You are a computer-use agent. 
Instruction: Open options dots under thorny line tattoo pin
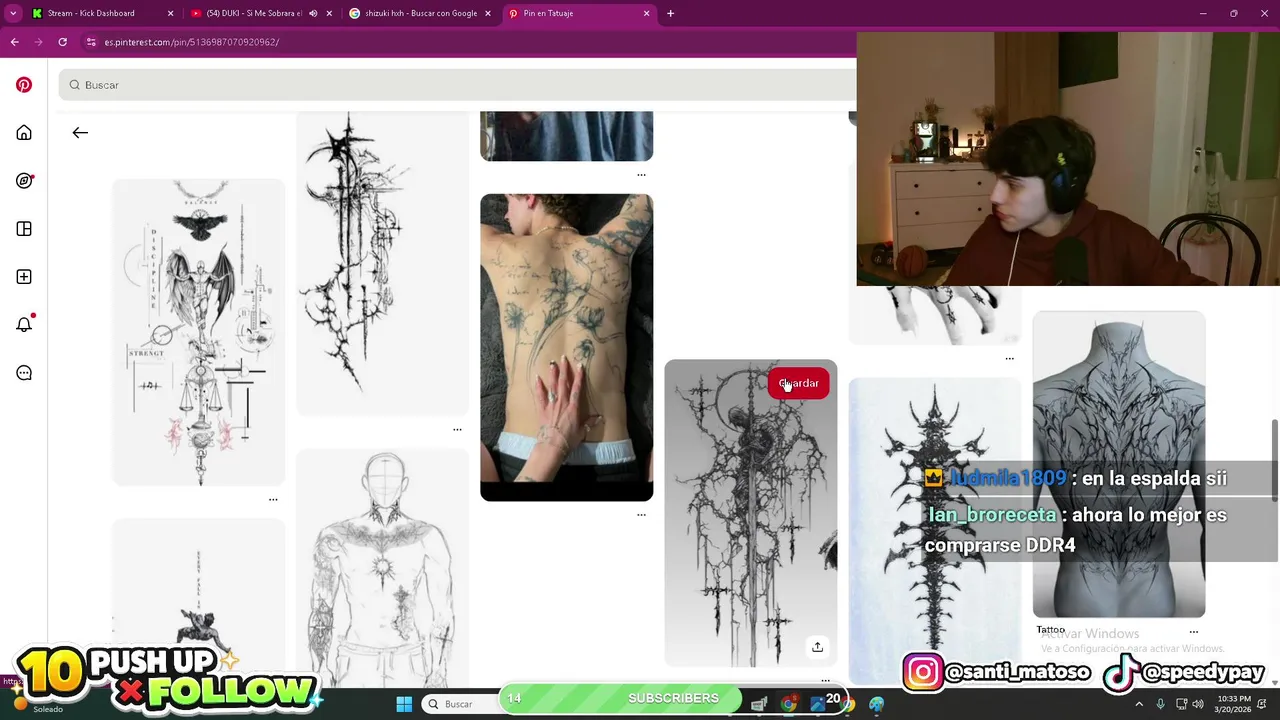(457, 429)
